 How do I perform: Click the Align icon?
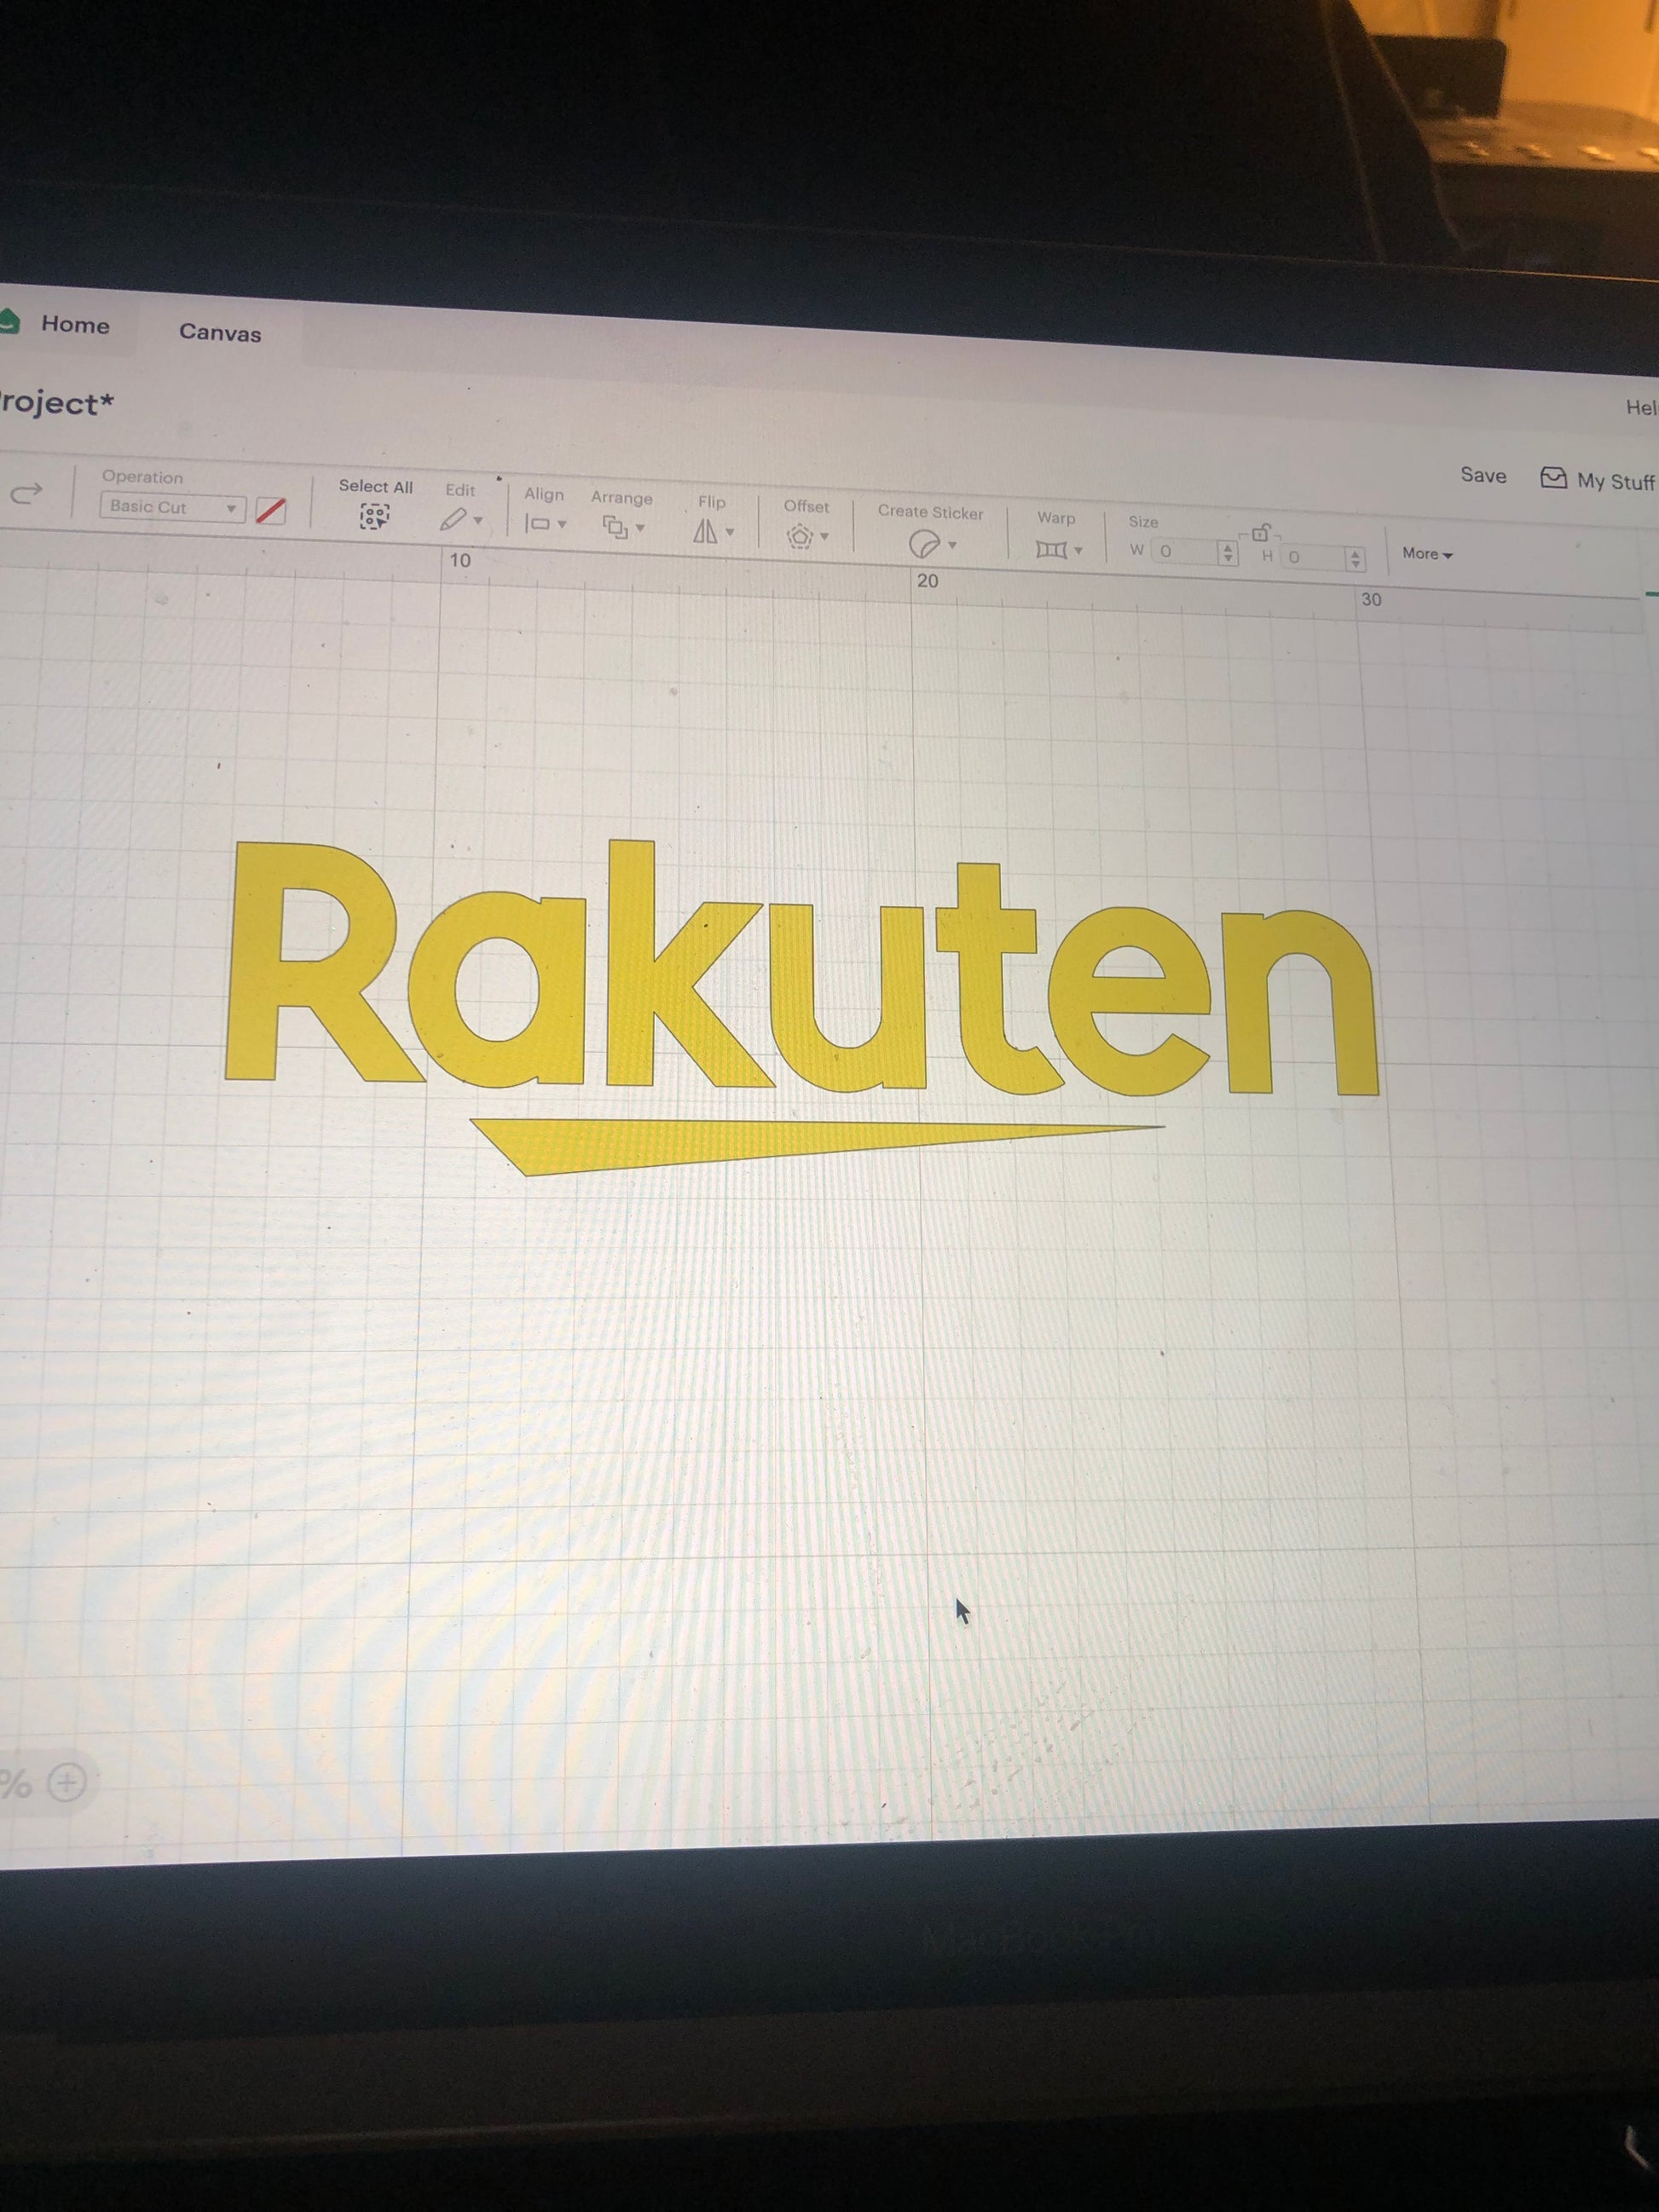[538, 523]
